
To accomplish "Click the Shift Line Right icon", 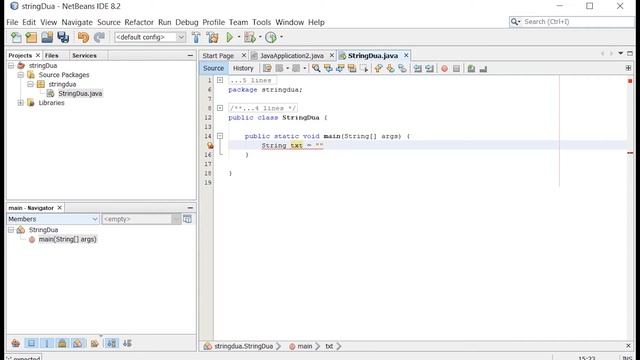I will click(x=429, y=69).
